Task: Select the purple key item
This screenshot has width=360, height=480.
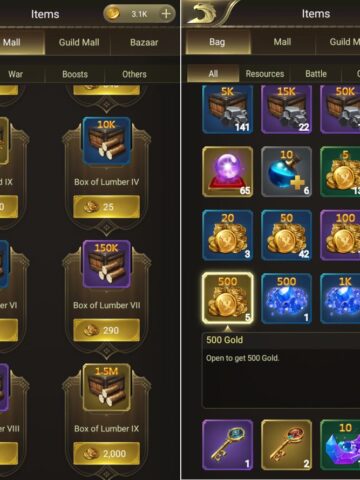Action: tap(227, 445)
